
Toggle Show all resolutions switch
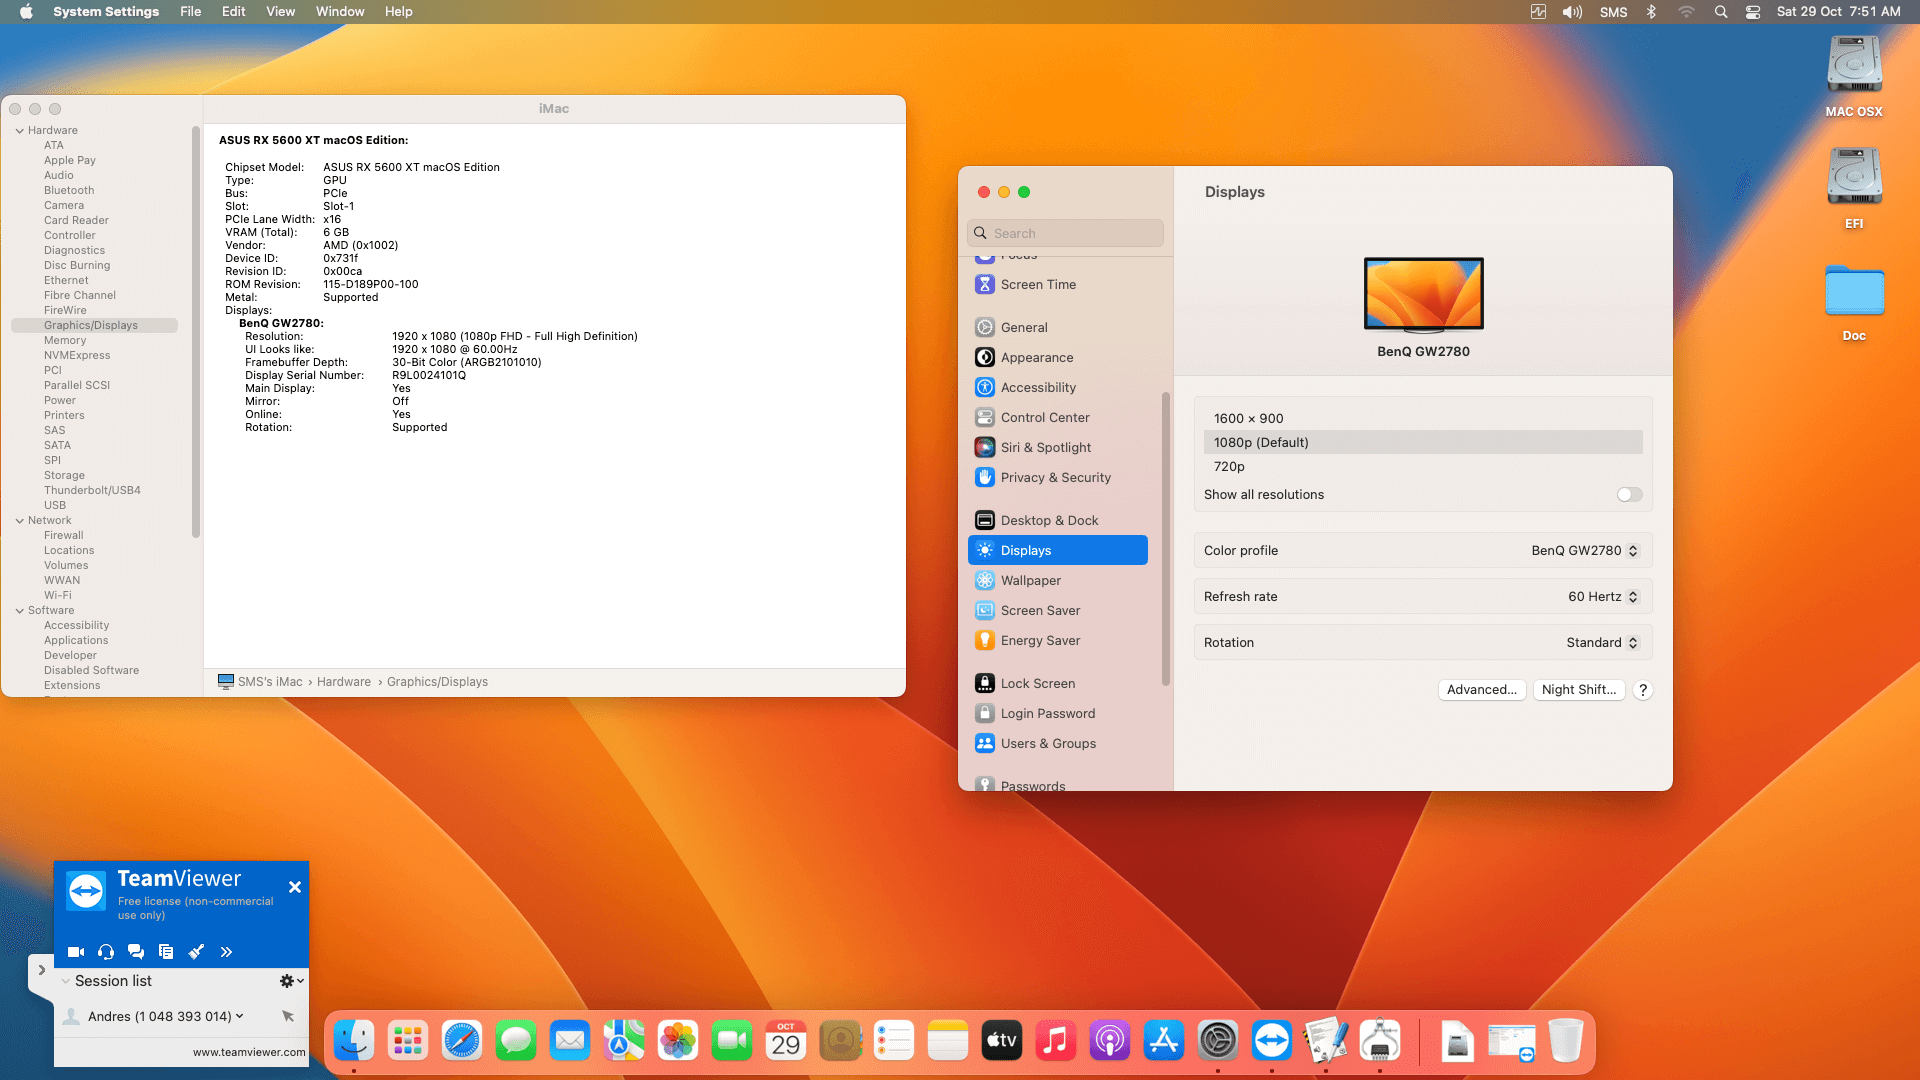point(1629,495)
